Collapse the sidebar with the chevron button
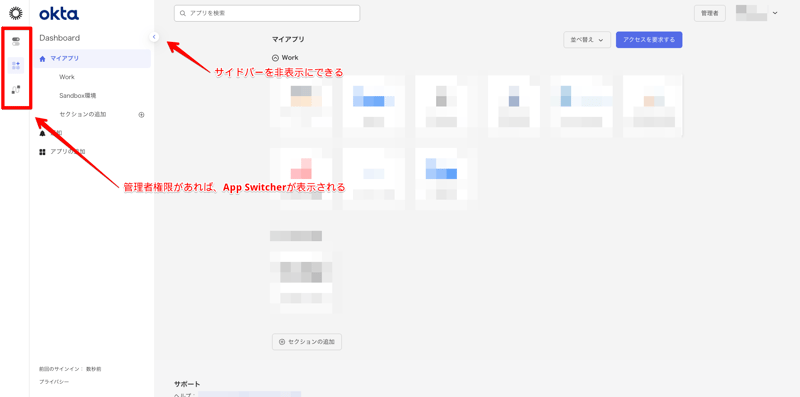Image resolution: width=800 pixels, height=397 pixels. pyautogui.click(x=154, y=37)
